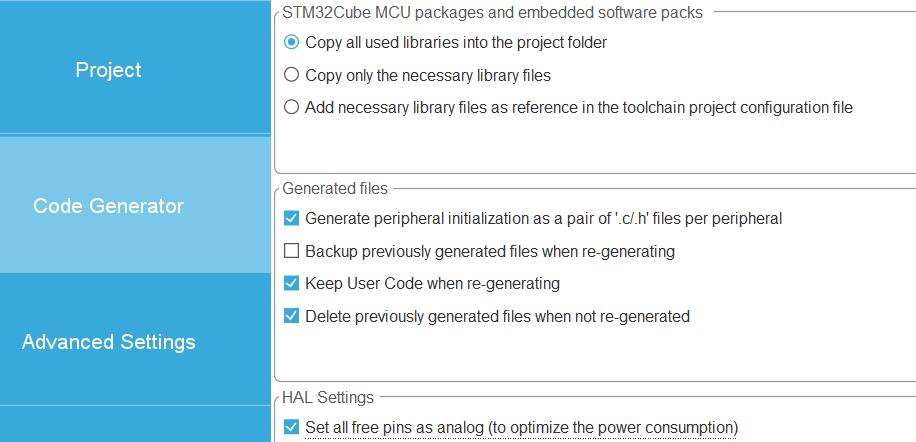This screenshot has height=442, width=916.
Task: Click the 'Generated files' group heading
Action: [x=335, y=188]
